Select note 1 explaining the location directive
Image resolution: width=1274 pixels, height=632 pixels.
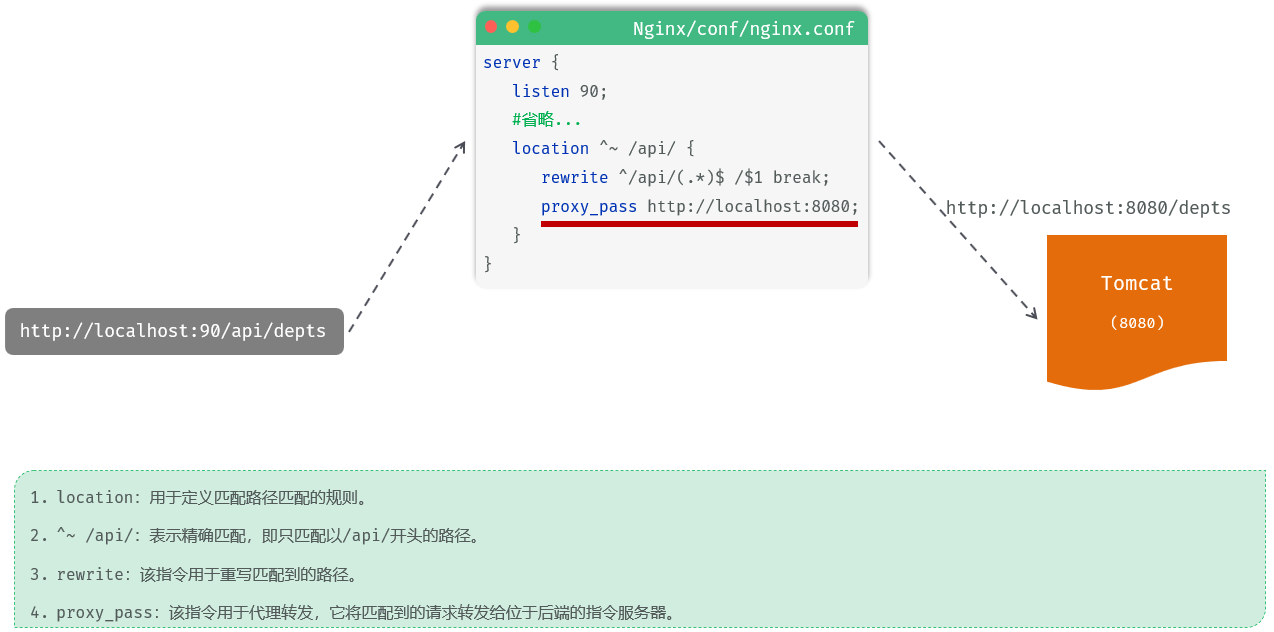click(200, 498)
